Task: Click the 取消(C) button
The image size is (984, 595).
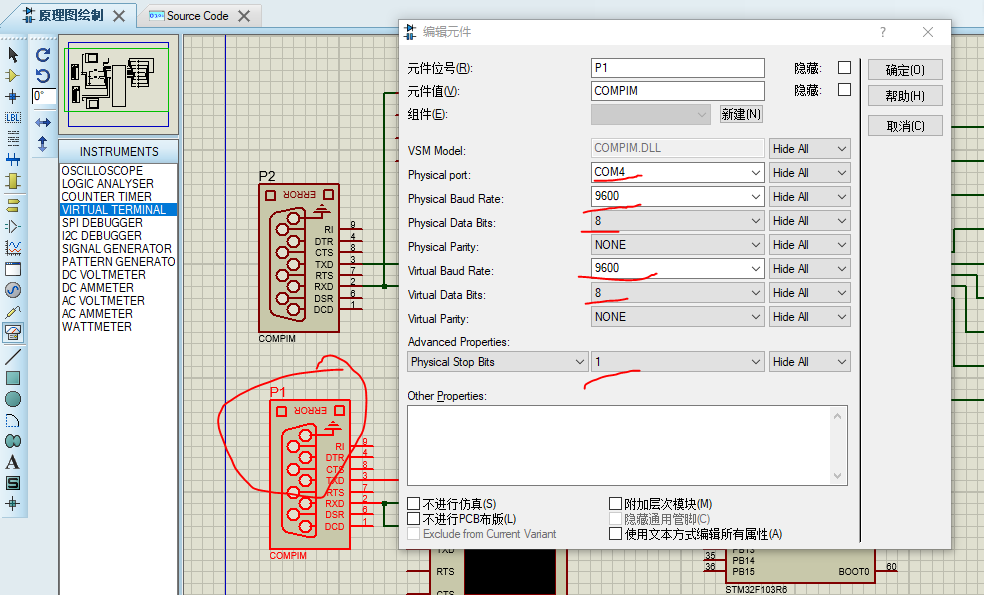Action: (905, 126)
